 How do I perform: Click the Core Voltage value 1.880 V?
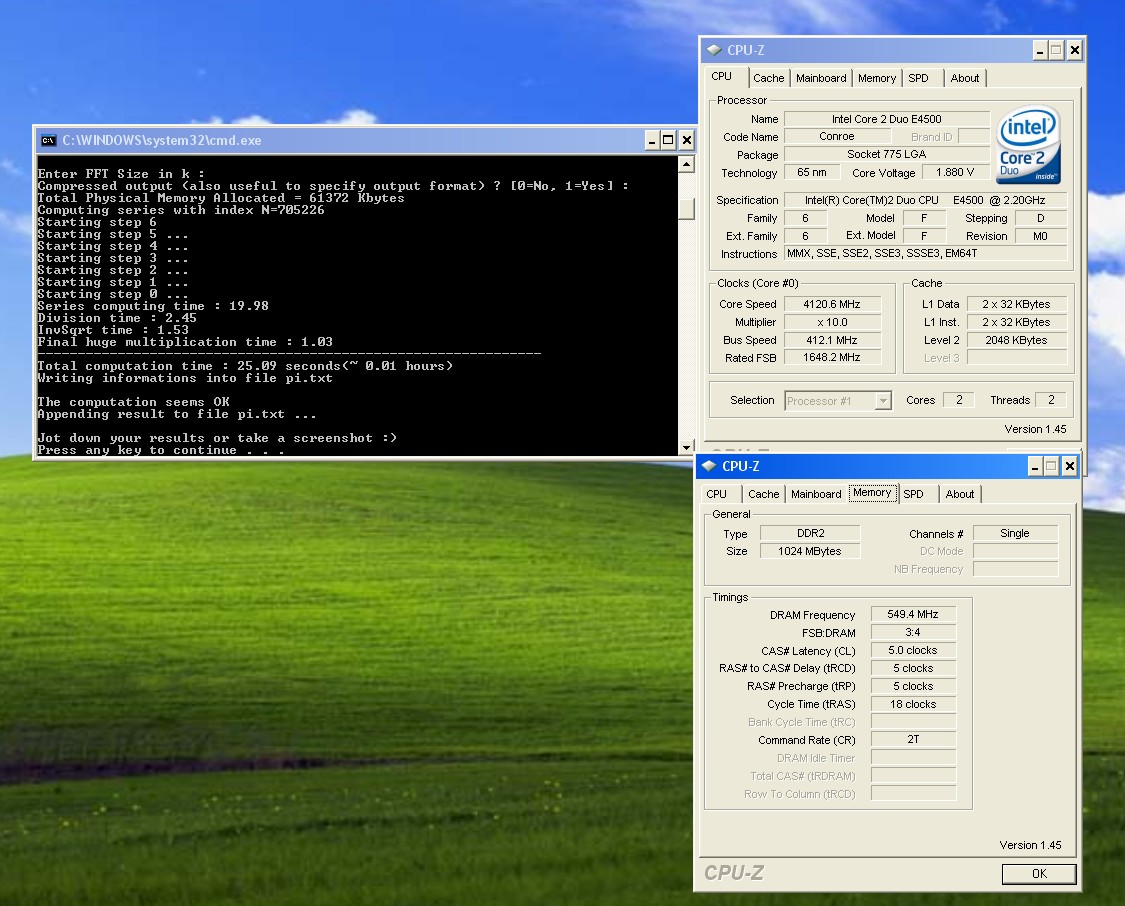click(x=955, y=172)
